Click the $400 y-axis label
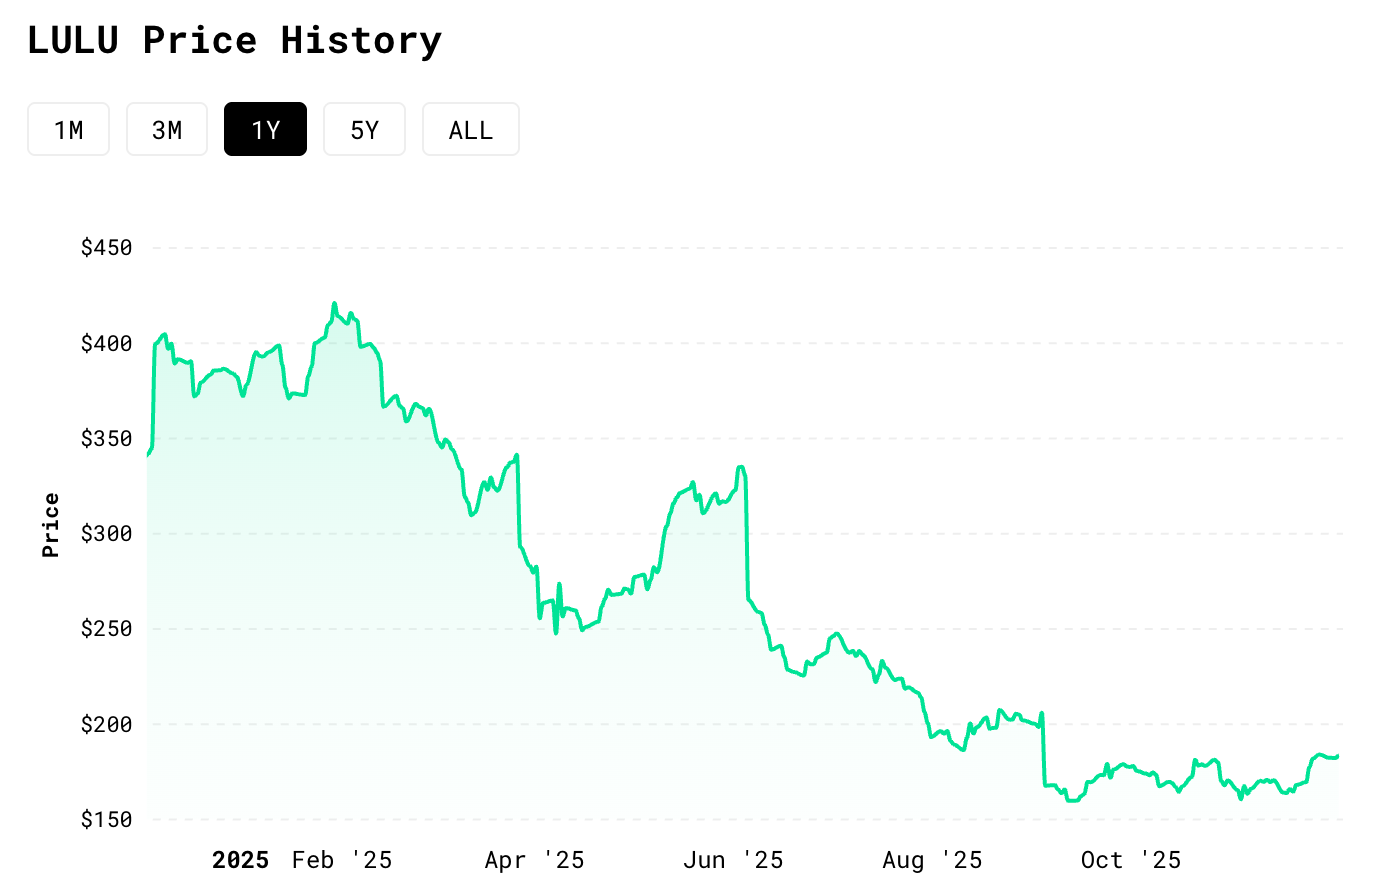The height and width of the screenshot is (892, 1386). click(x=106, y=344)
